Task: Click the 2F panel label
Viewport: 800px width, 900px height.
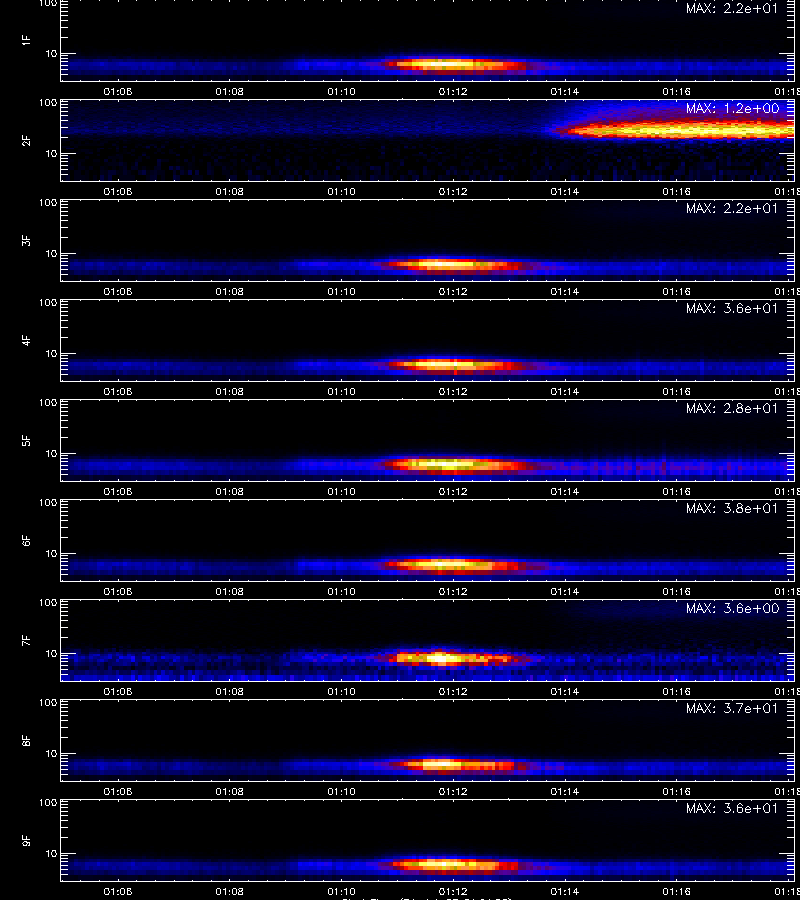Action: (x=26, y=141)
